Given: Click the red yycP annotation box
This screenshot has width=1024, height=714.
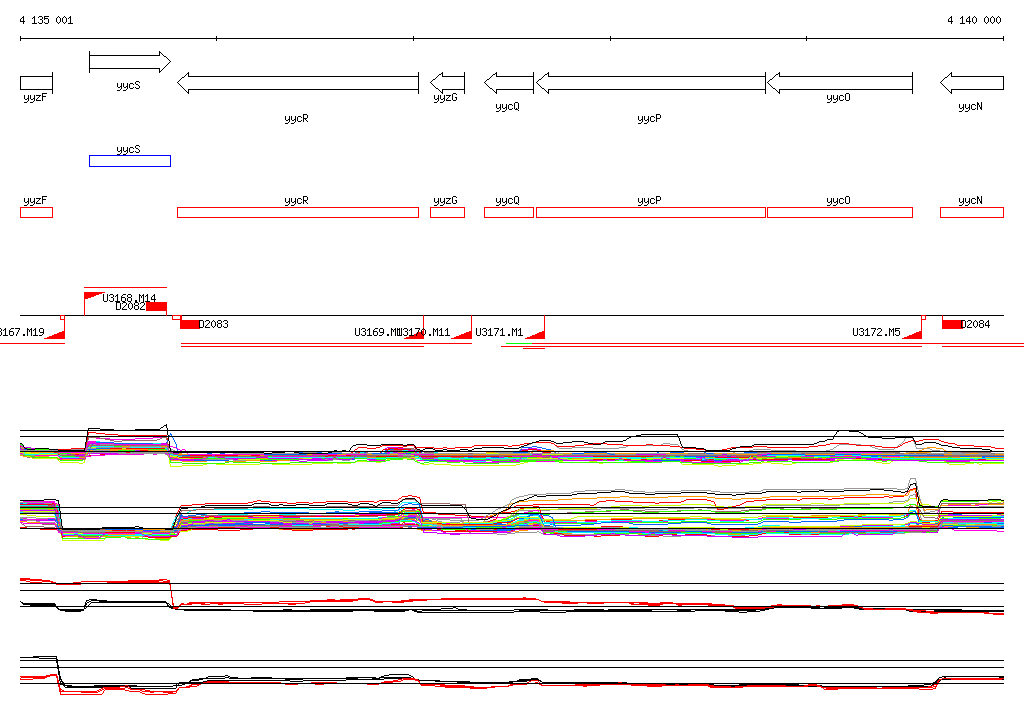Looking at the screenshot, I should (x=650, y=212).
